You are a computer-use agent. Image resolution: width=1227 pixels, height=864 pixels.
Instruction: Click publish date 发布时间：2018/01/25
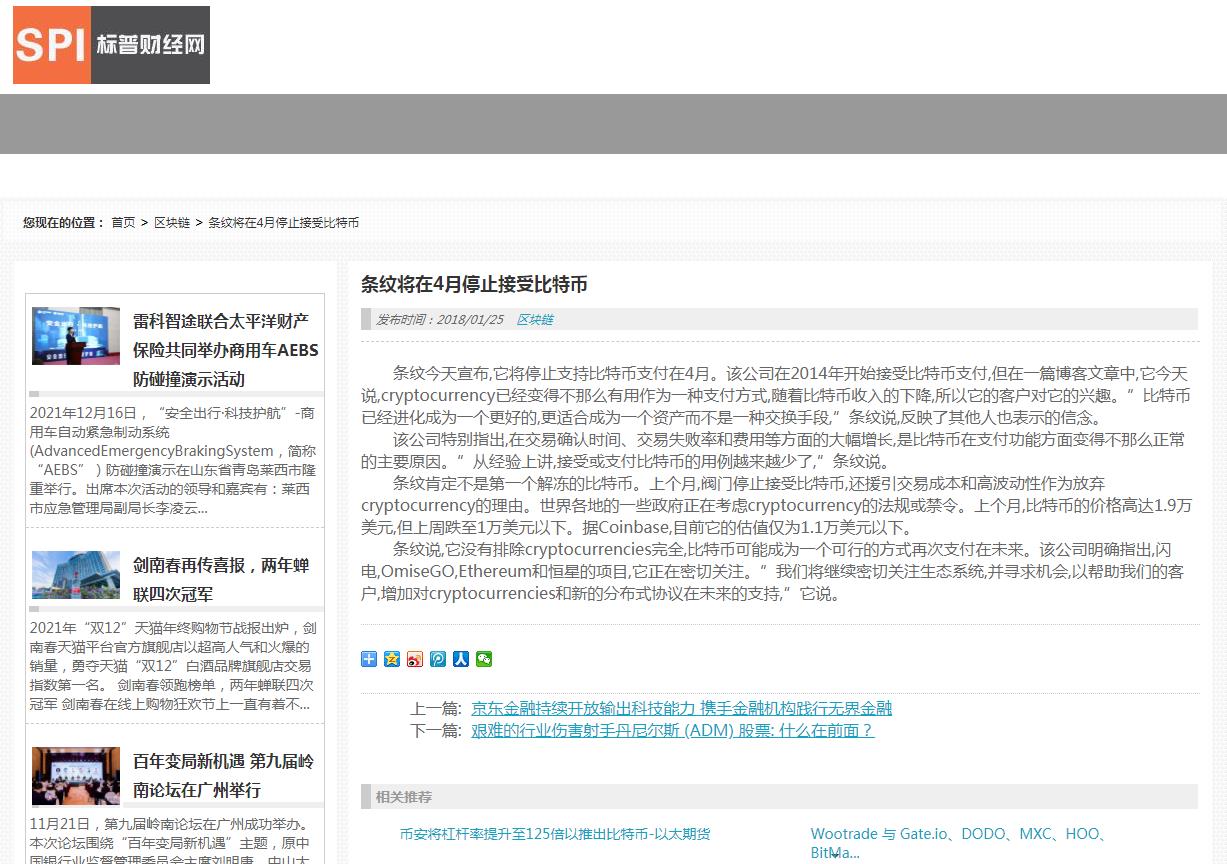440,319
